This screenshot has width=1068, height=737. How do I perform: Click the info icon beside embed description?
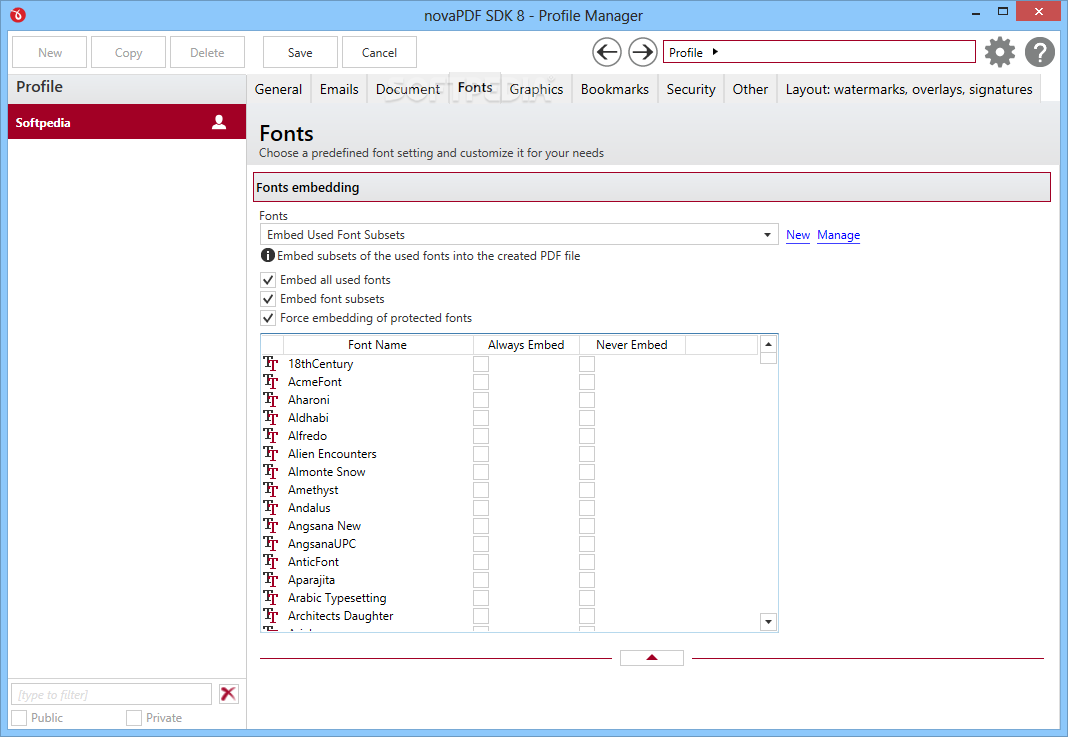pos(268,255)
